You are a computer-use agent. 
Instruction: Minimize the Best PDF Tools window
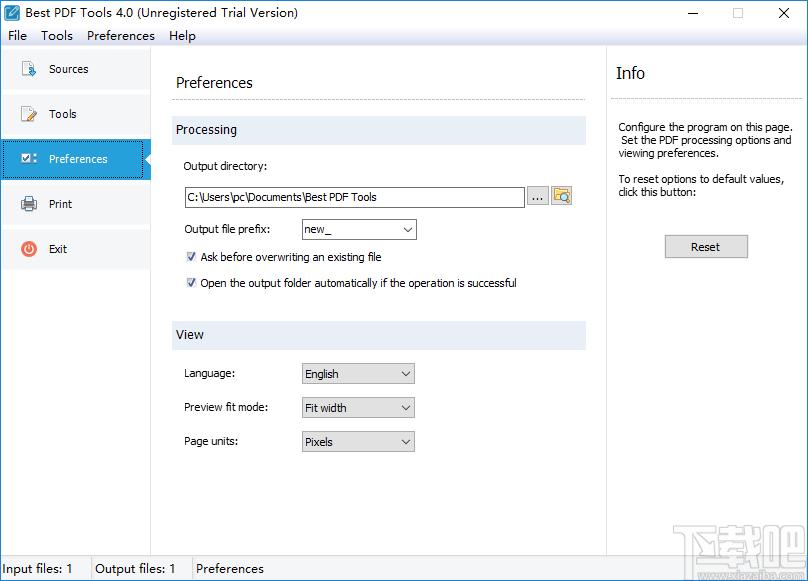(x=693, y=13)
